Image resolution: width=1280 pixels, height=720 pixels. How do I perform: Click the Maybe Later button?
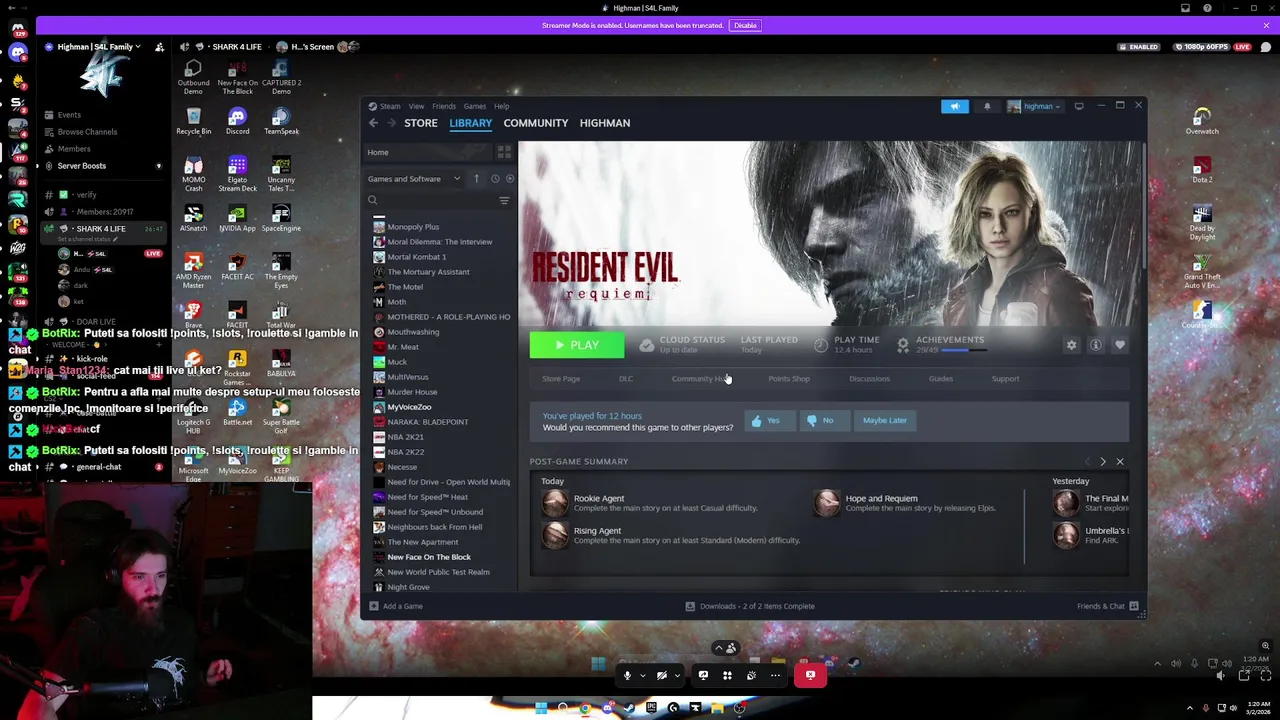(885, 421)
